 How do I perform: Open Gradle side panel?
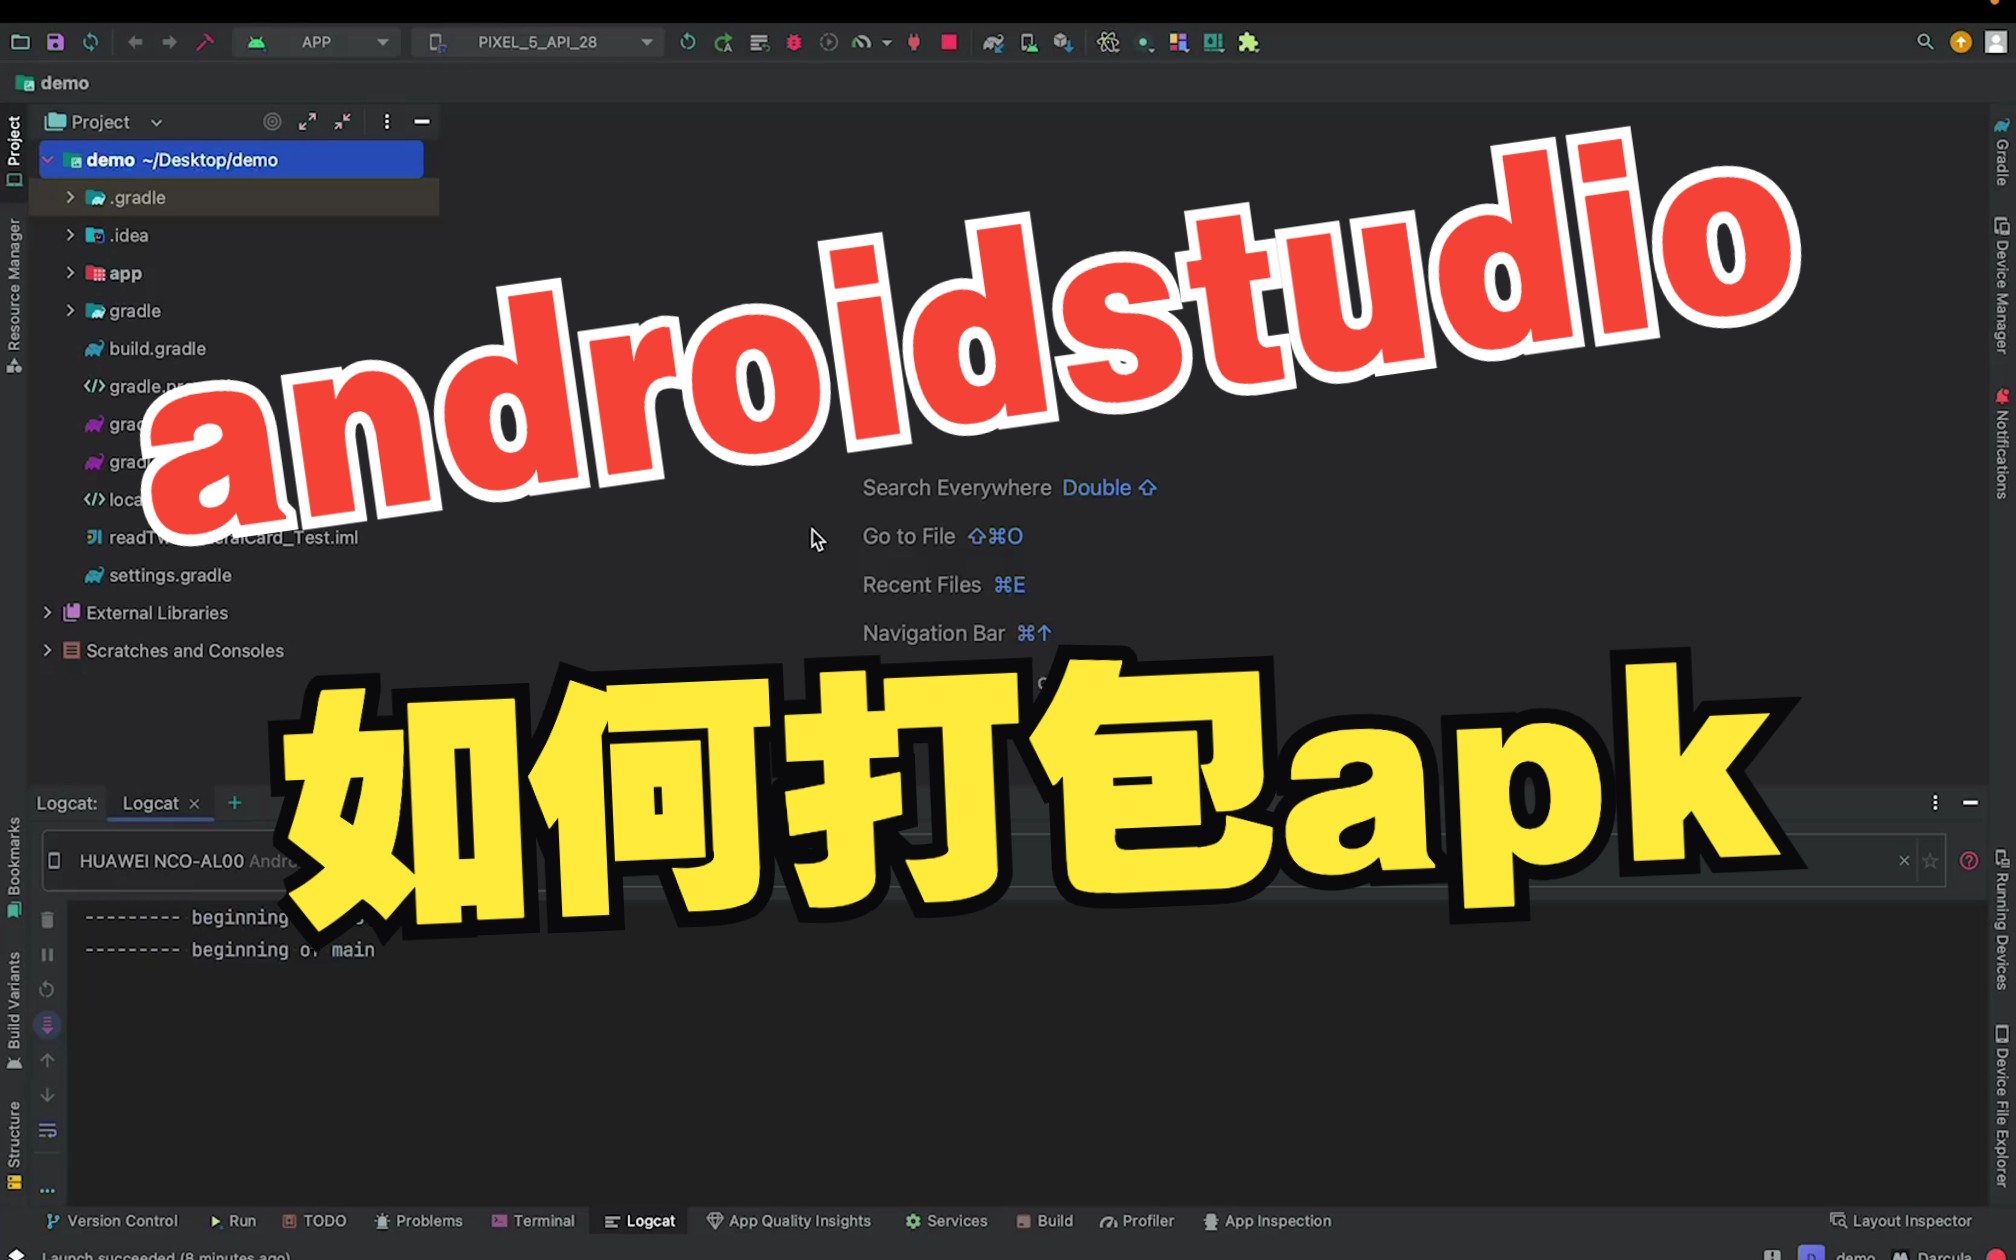[x=2001, y=151]
